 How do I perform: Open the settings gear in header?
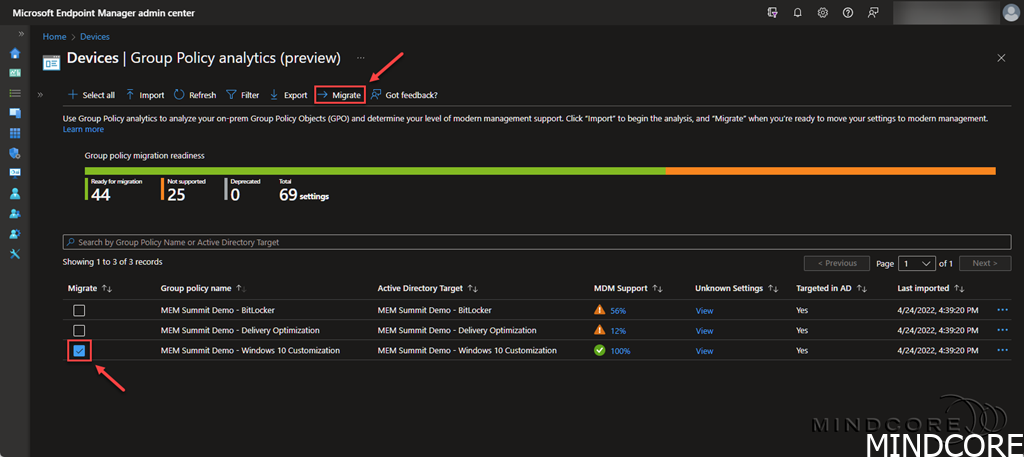click(x=822, y=13)
